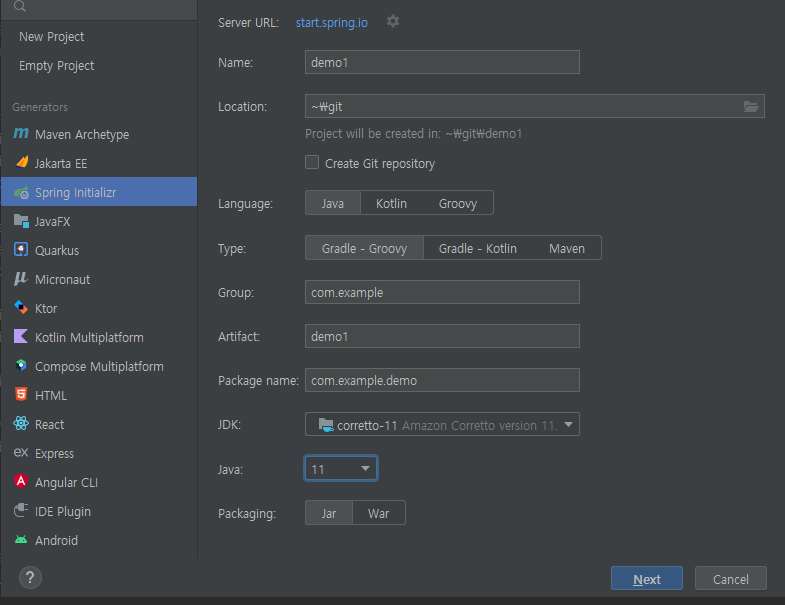Click the Cancel button

click(x=730, y=578)
